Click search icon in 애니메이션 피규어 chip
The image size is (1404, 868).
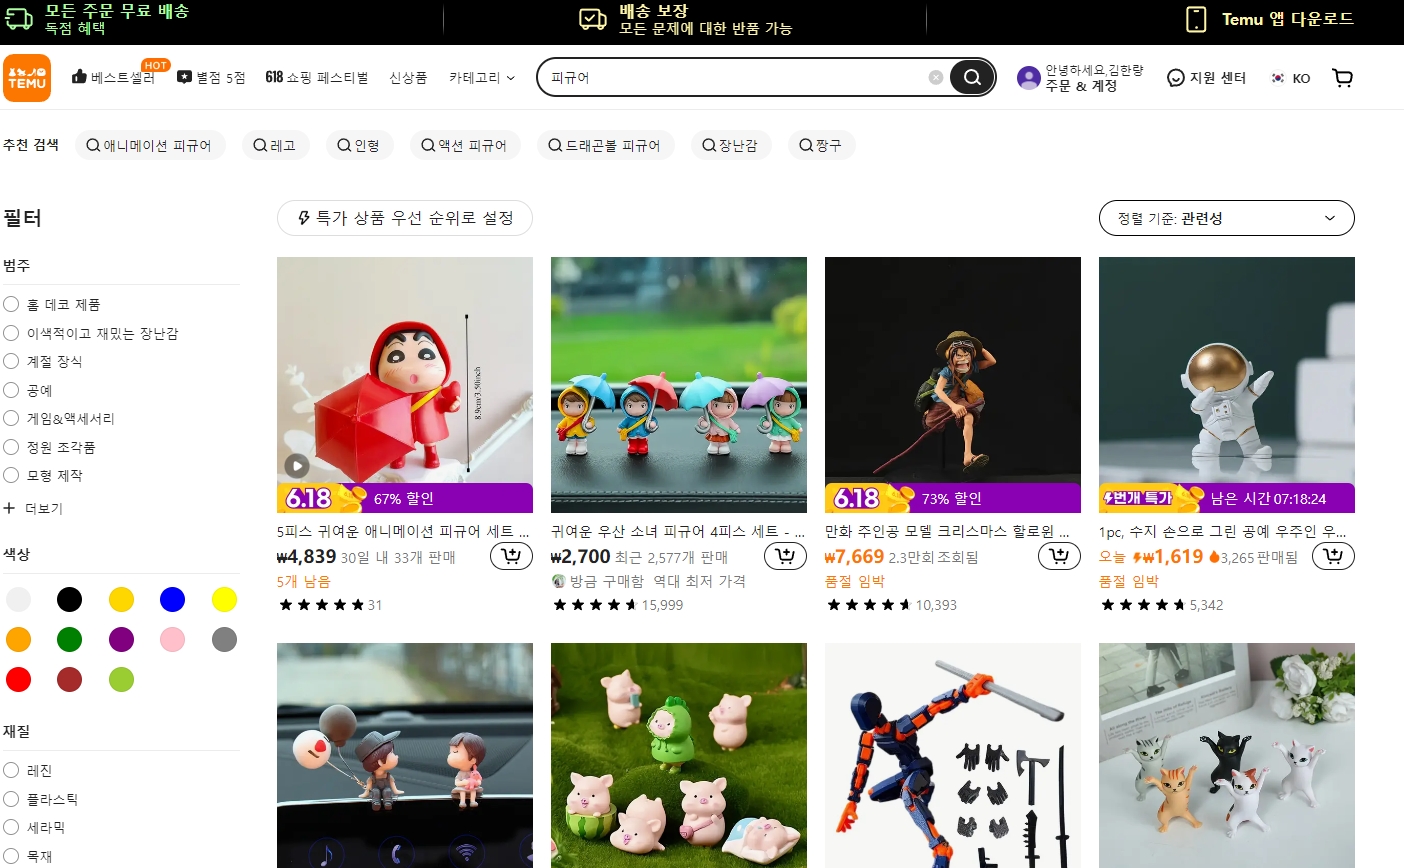(93, 146)
